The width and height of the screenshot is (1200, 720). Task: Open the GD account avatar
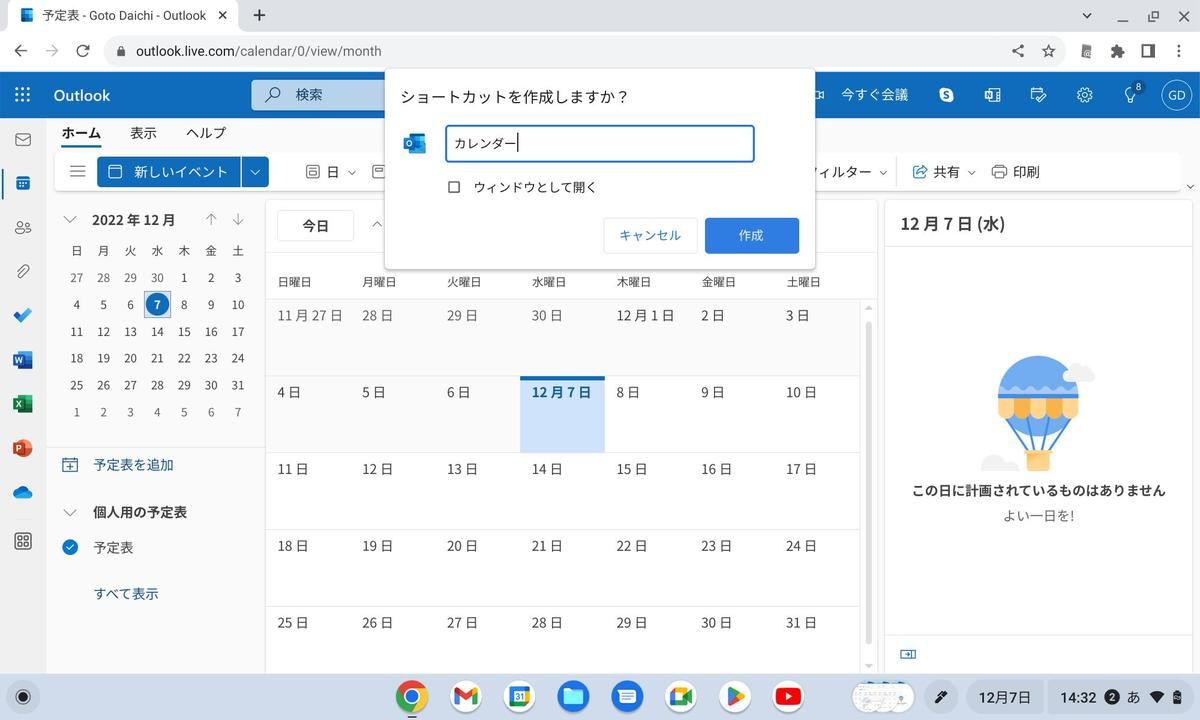(1176, 95)
